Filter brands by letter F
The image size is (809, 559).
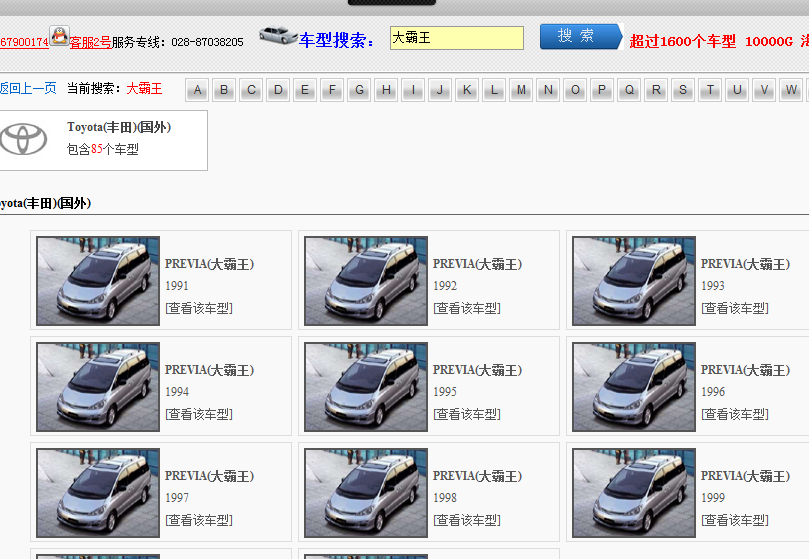coord(332,90)
